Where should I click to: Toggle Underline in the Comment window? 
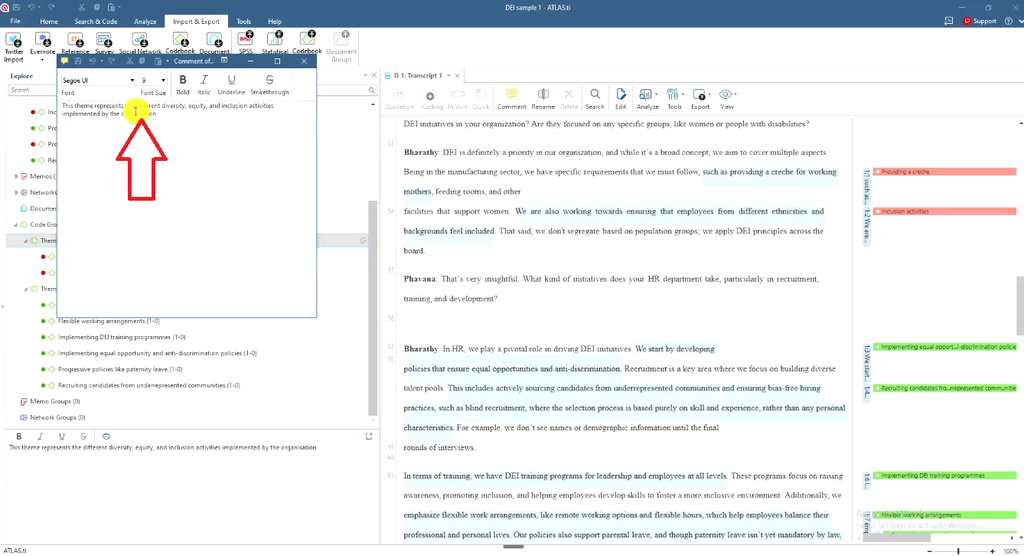point(231,84)
